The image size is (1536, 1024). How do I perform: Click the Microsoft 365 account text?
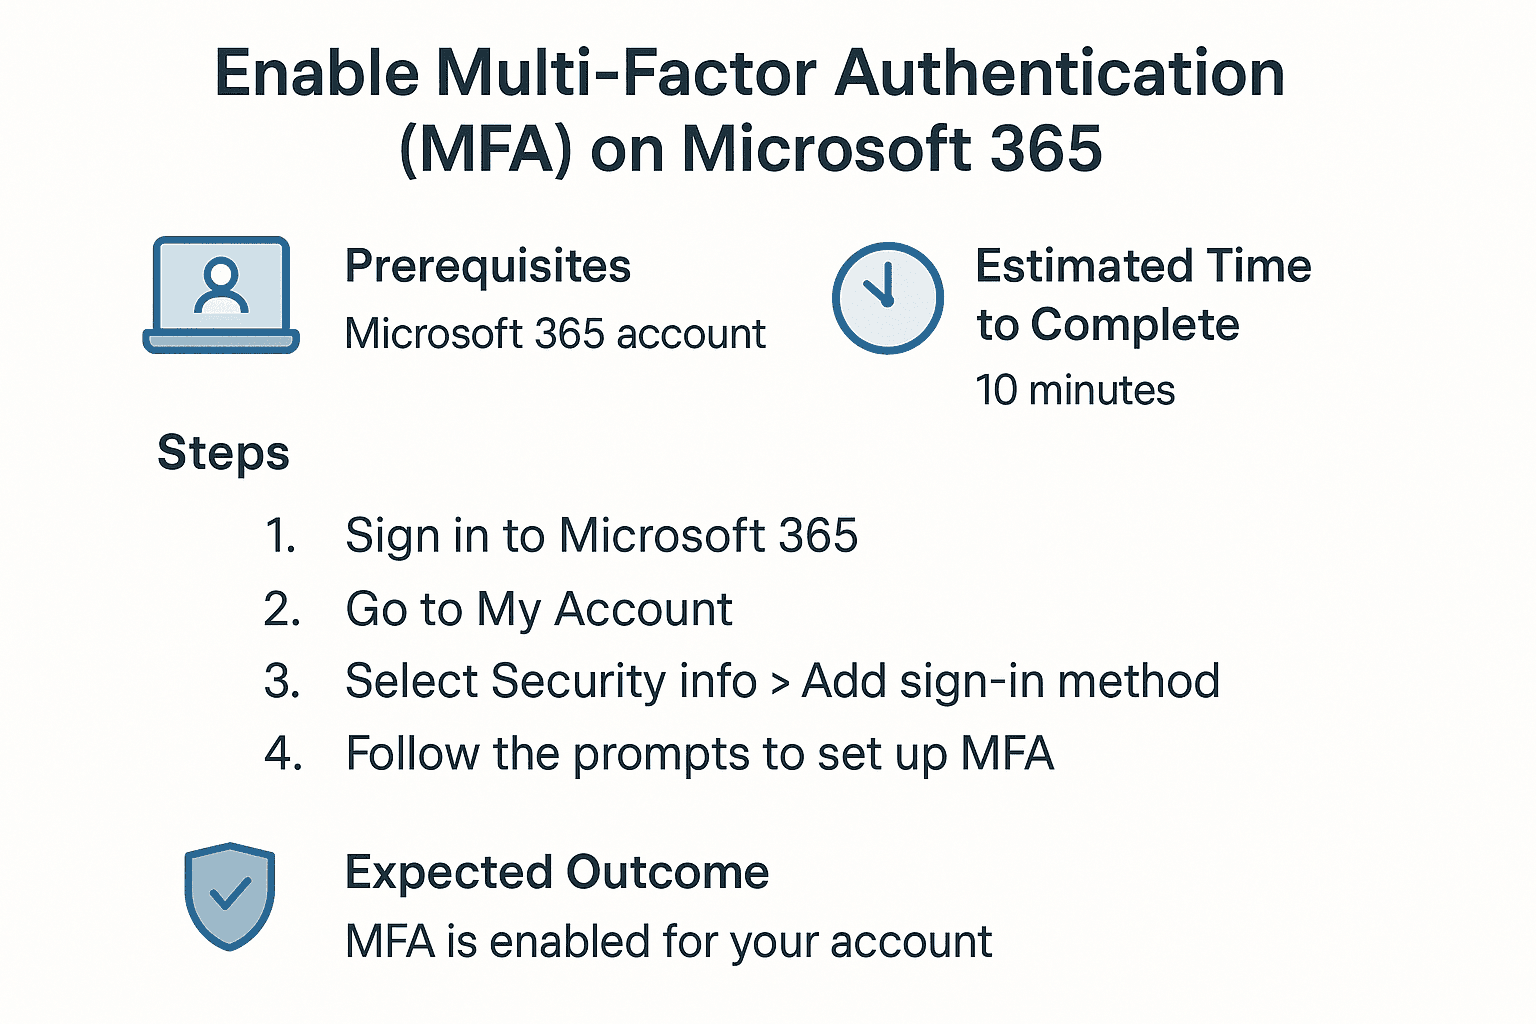pyautogui.click(x=554, y=334)
